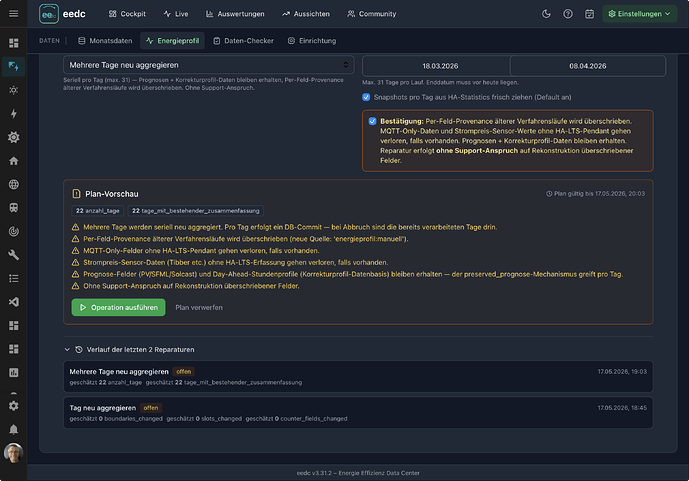The image size is (689, 481).
Task: Open notifications bell in sidebar
Action: [14, 429]
